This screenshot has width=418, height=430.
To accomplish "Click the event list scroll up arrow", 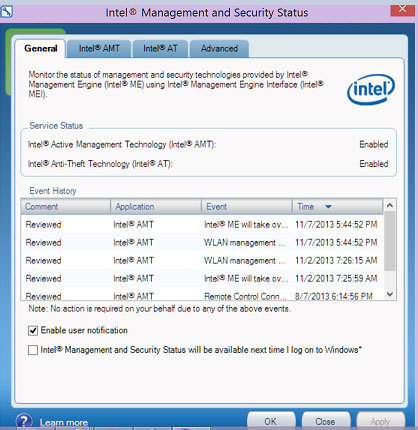I will 390,205.
